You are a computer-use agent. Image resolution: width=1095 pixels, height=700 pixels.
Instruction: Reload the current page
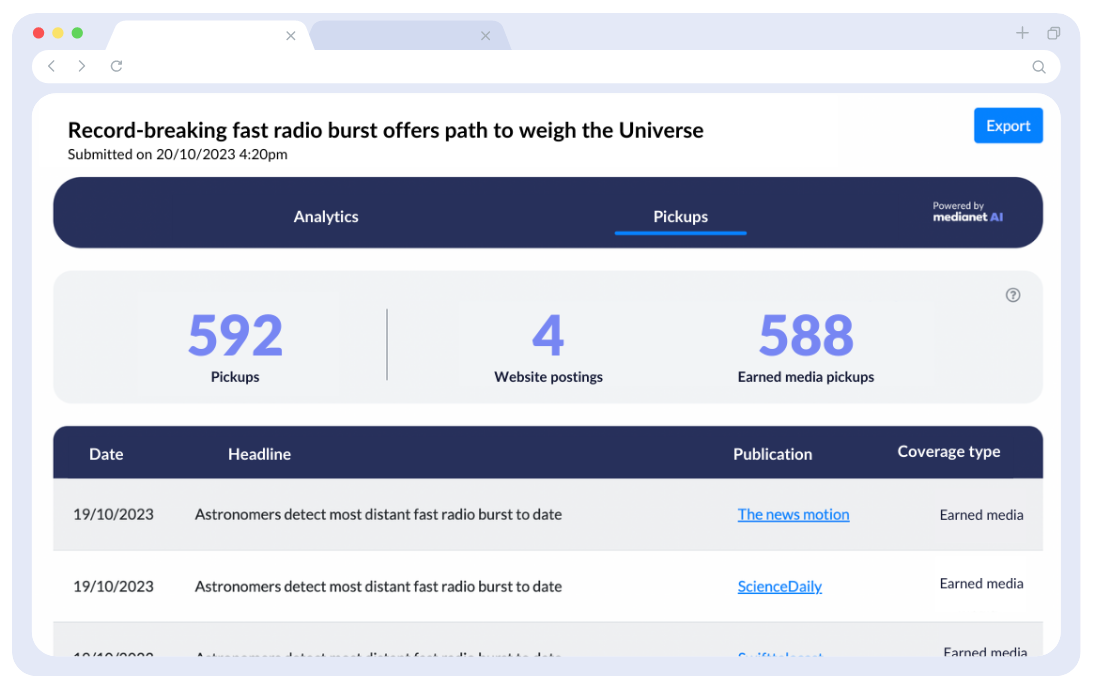point(116,66)
